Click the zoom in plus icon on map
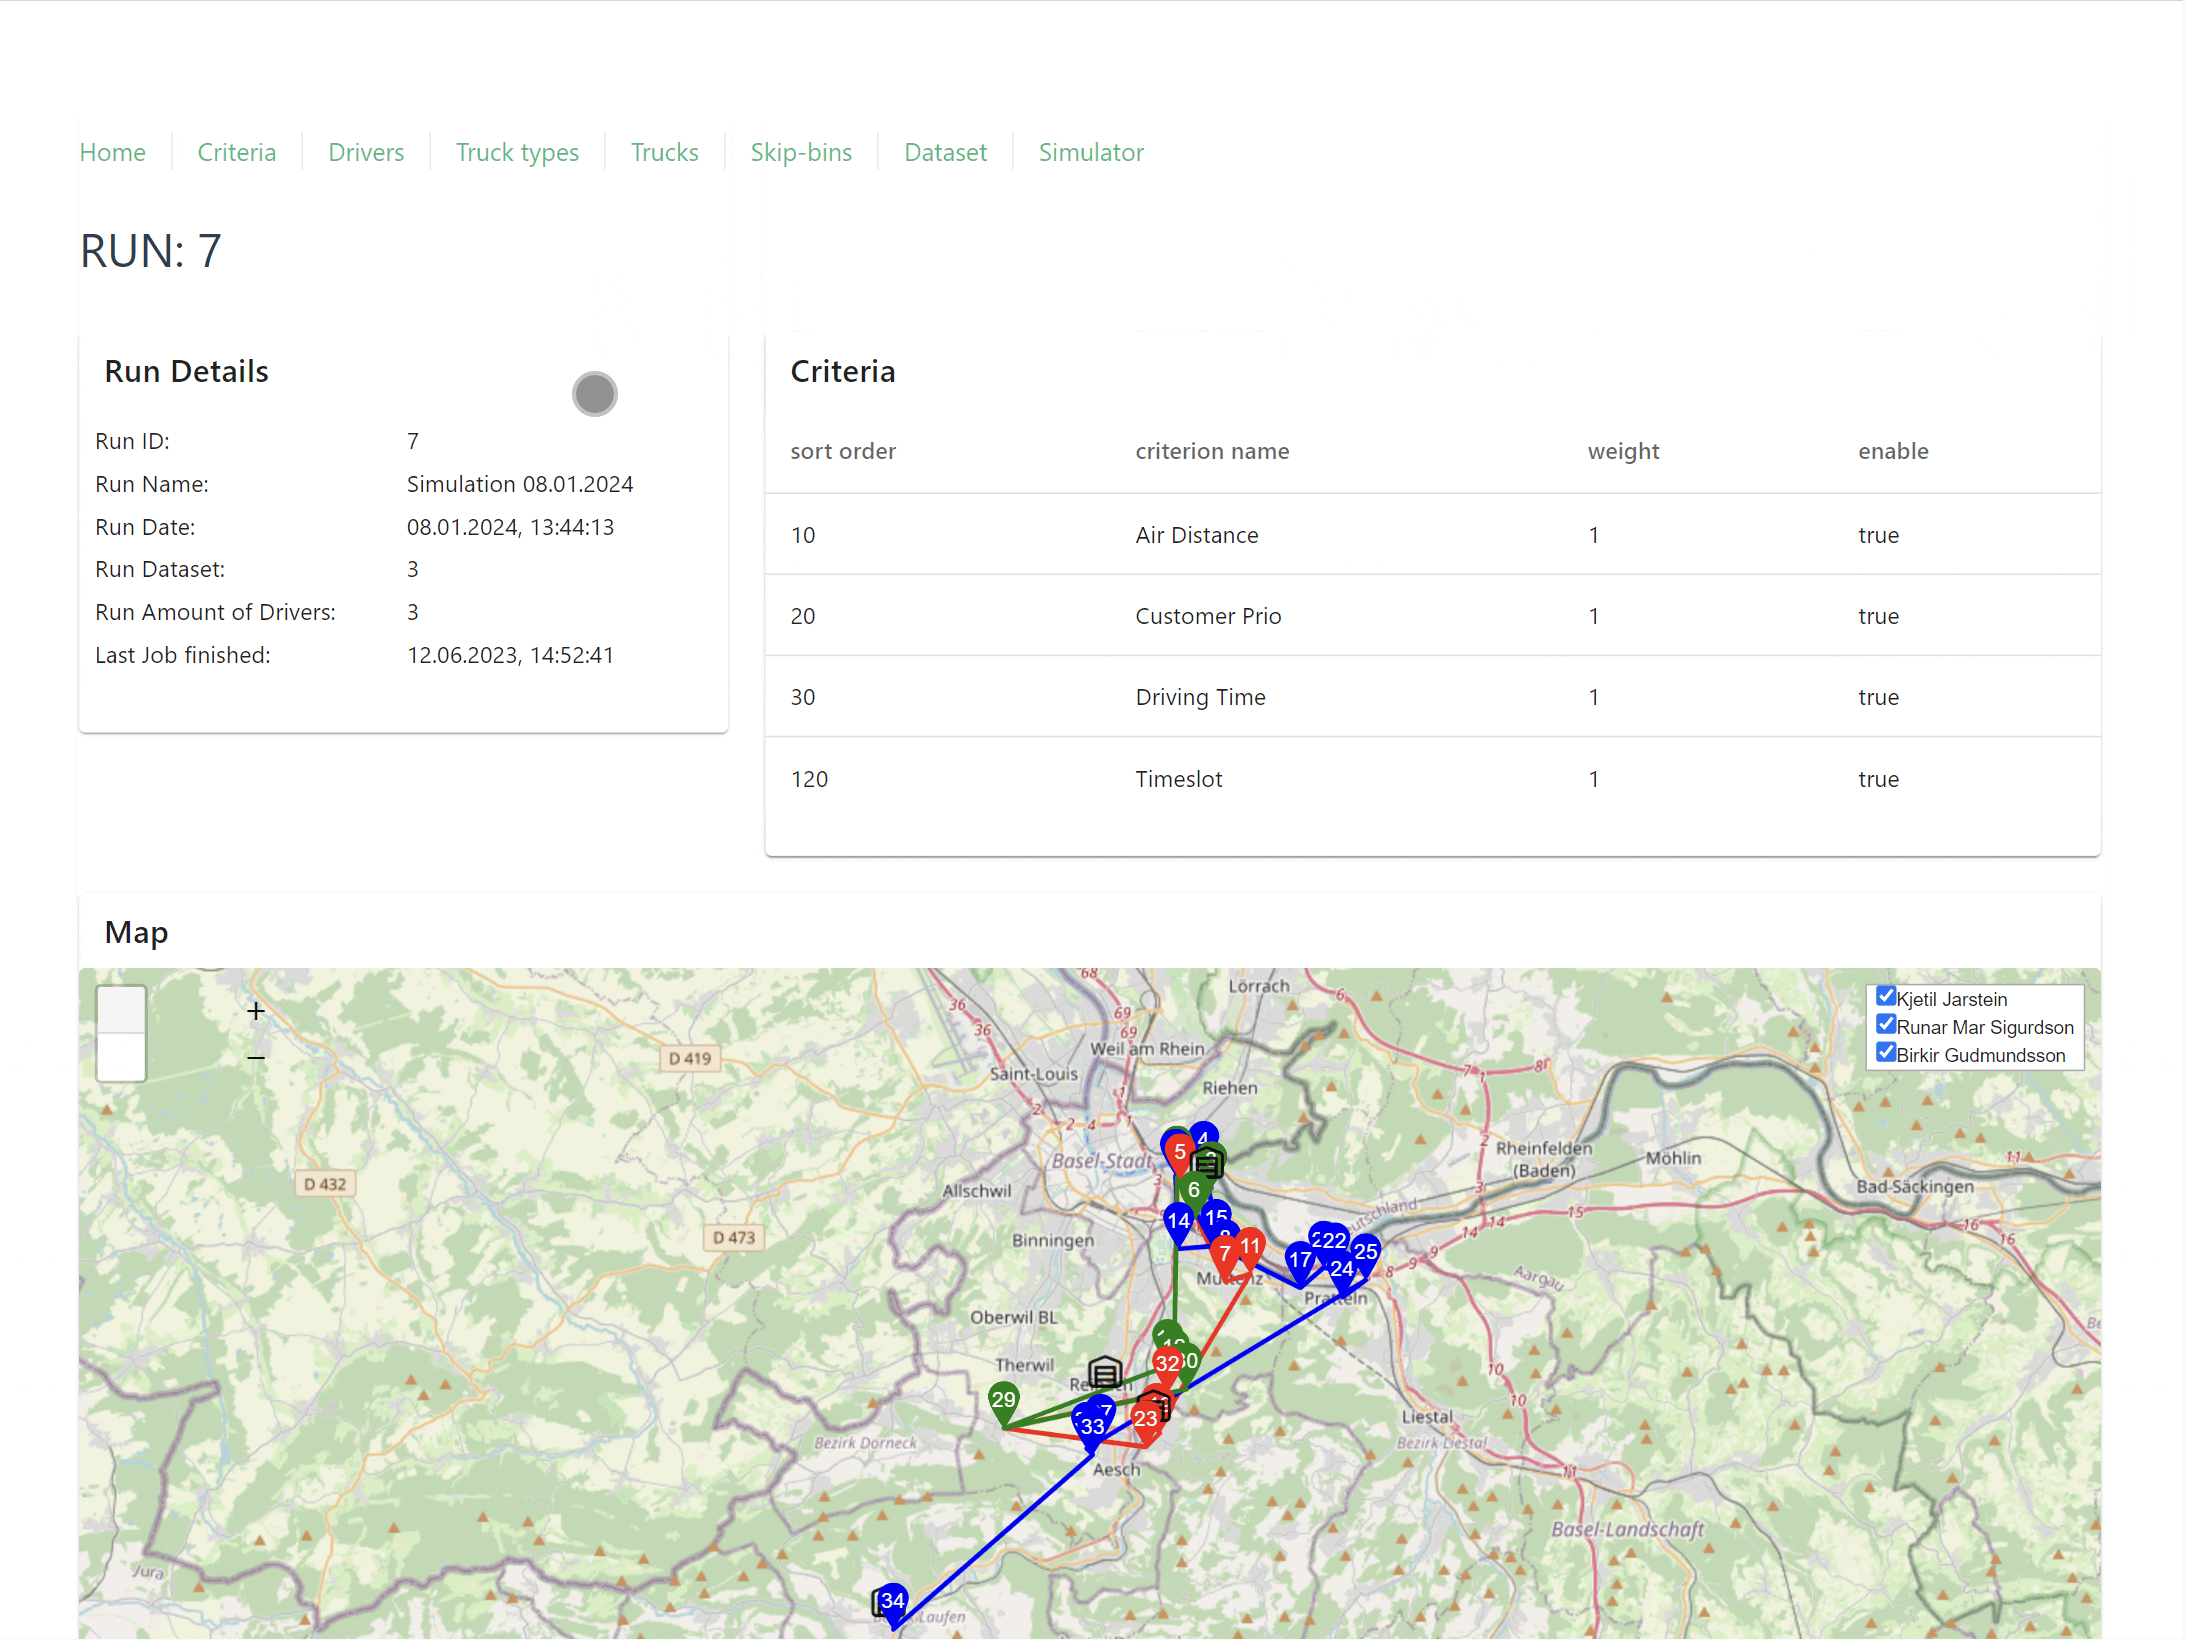Viewport: 2186px width, 1640px height. tap(256, 1012)
